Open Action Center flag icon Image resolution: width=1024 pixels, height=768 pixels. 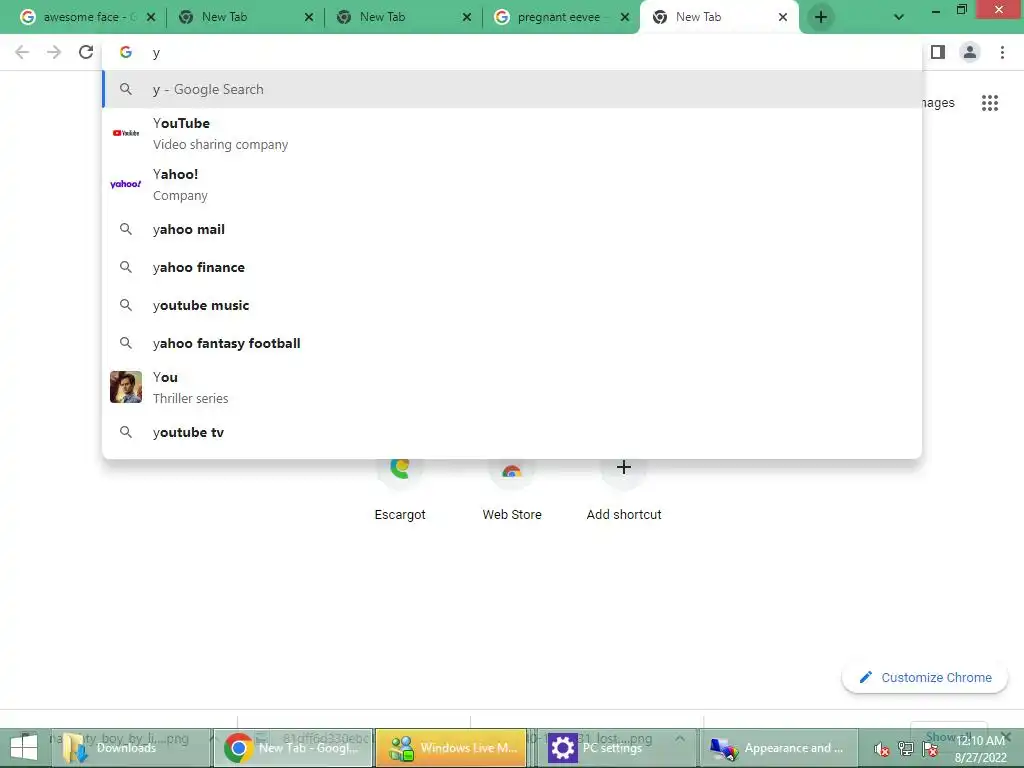point(930,749)
